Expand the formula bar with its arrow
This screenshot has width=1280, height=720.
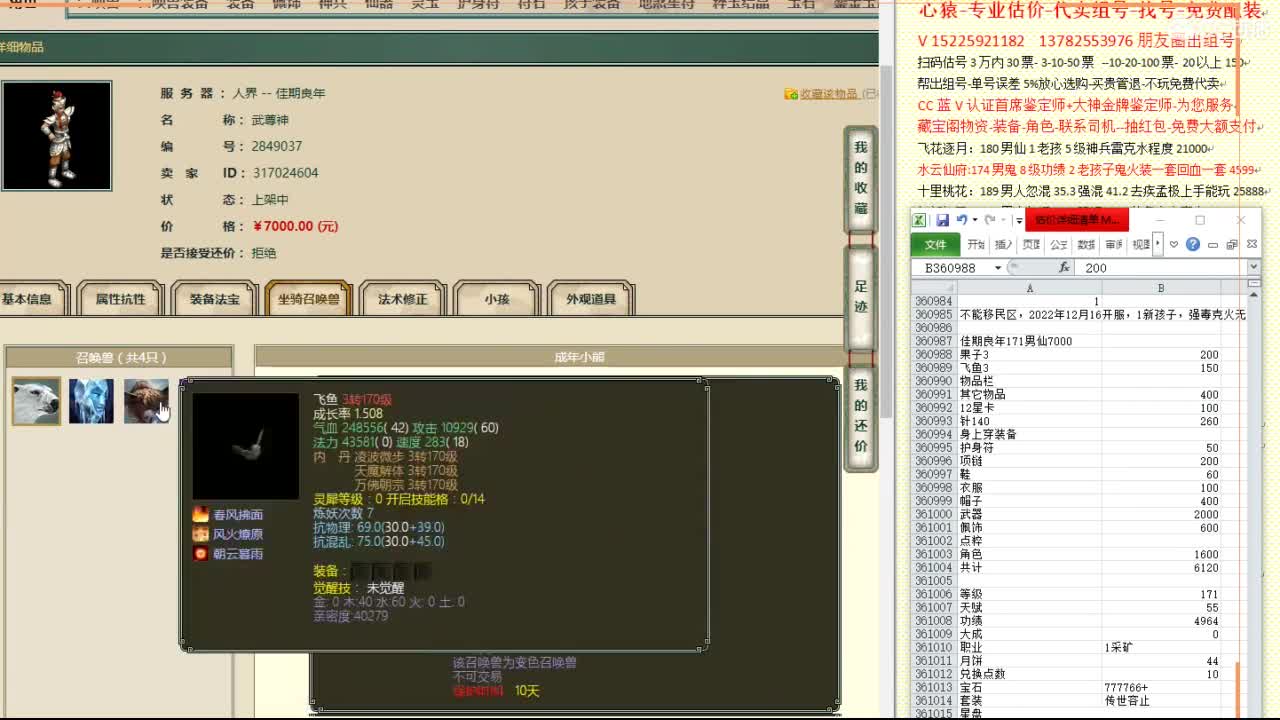coord(1253,267)
